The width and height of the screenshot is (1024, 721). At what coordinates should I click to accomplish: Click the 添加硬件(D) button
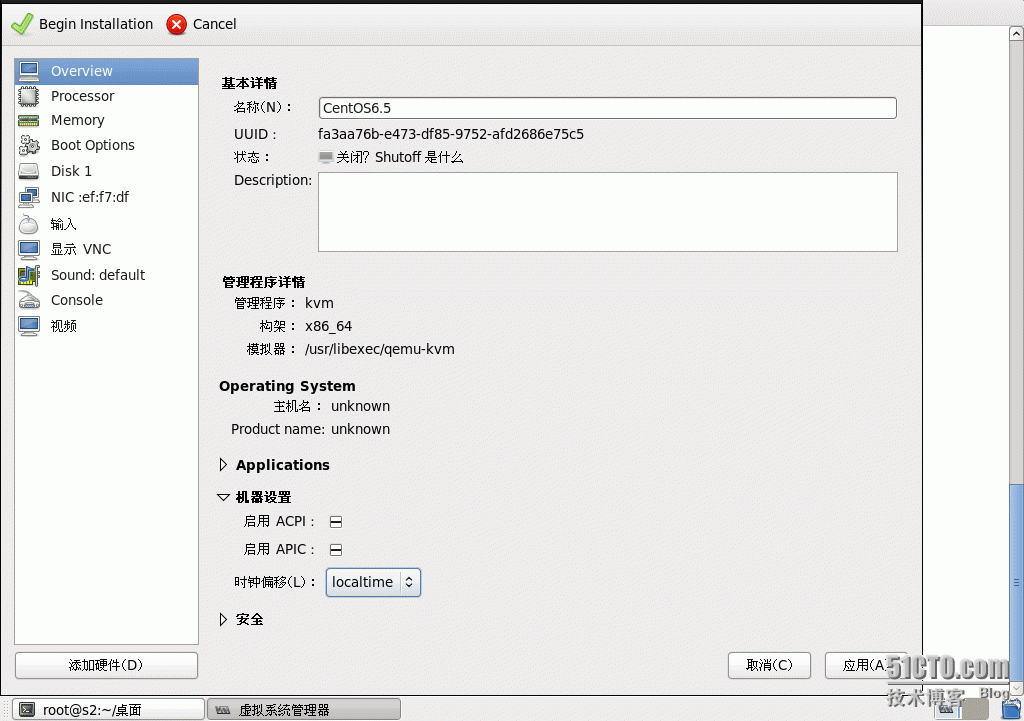point(106,665)
